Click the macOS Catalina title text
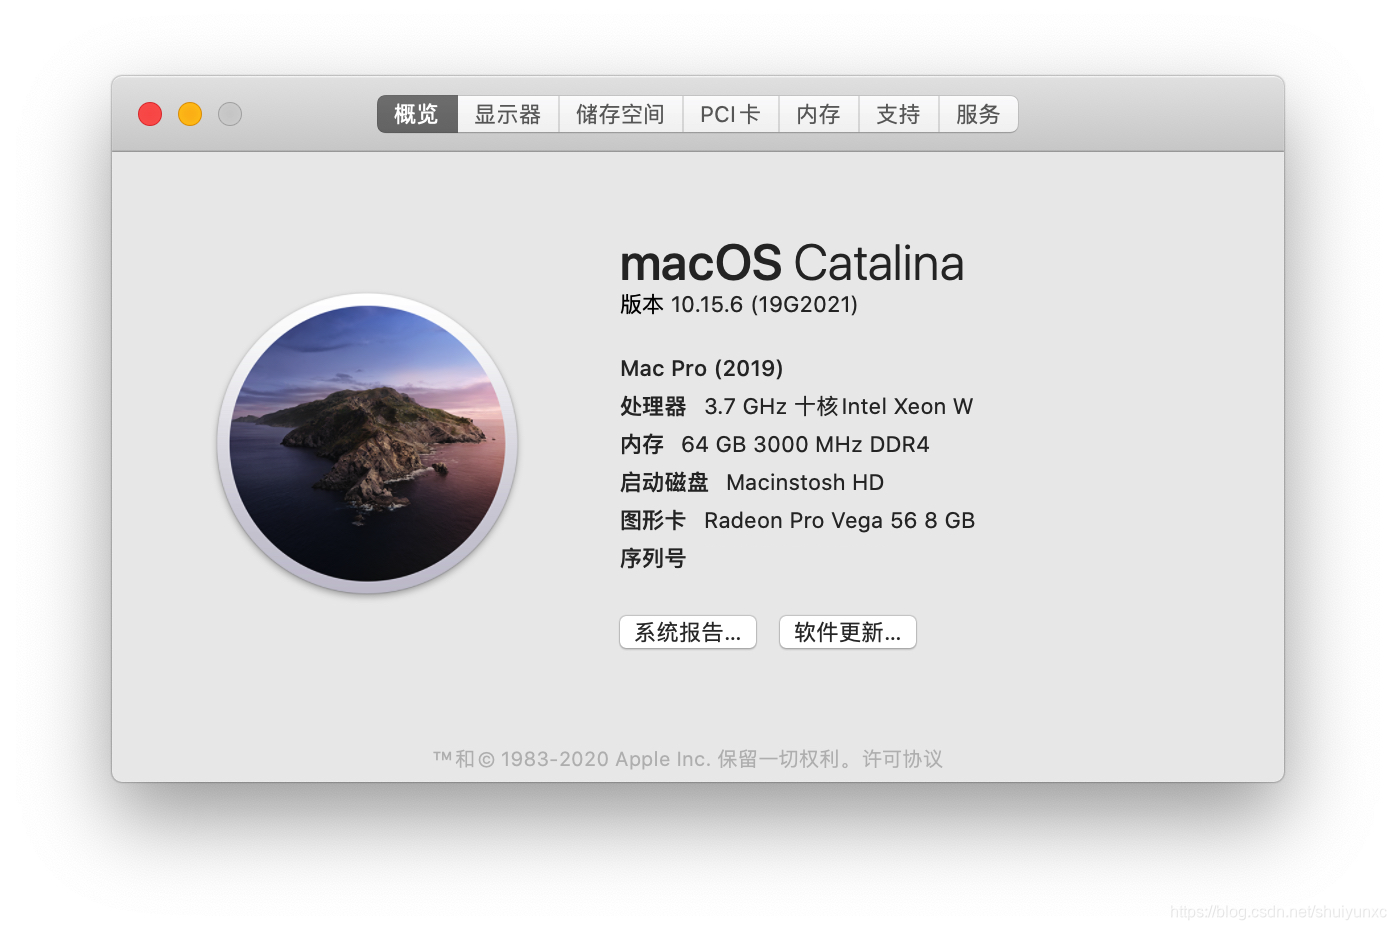The height and width of the screenshot is (930, 1396). pyautogui.click(x=791, y=263)
